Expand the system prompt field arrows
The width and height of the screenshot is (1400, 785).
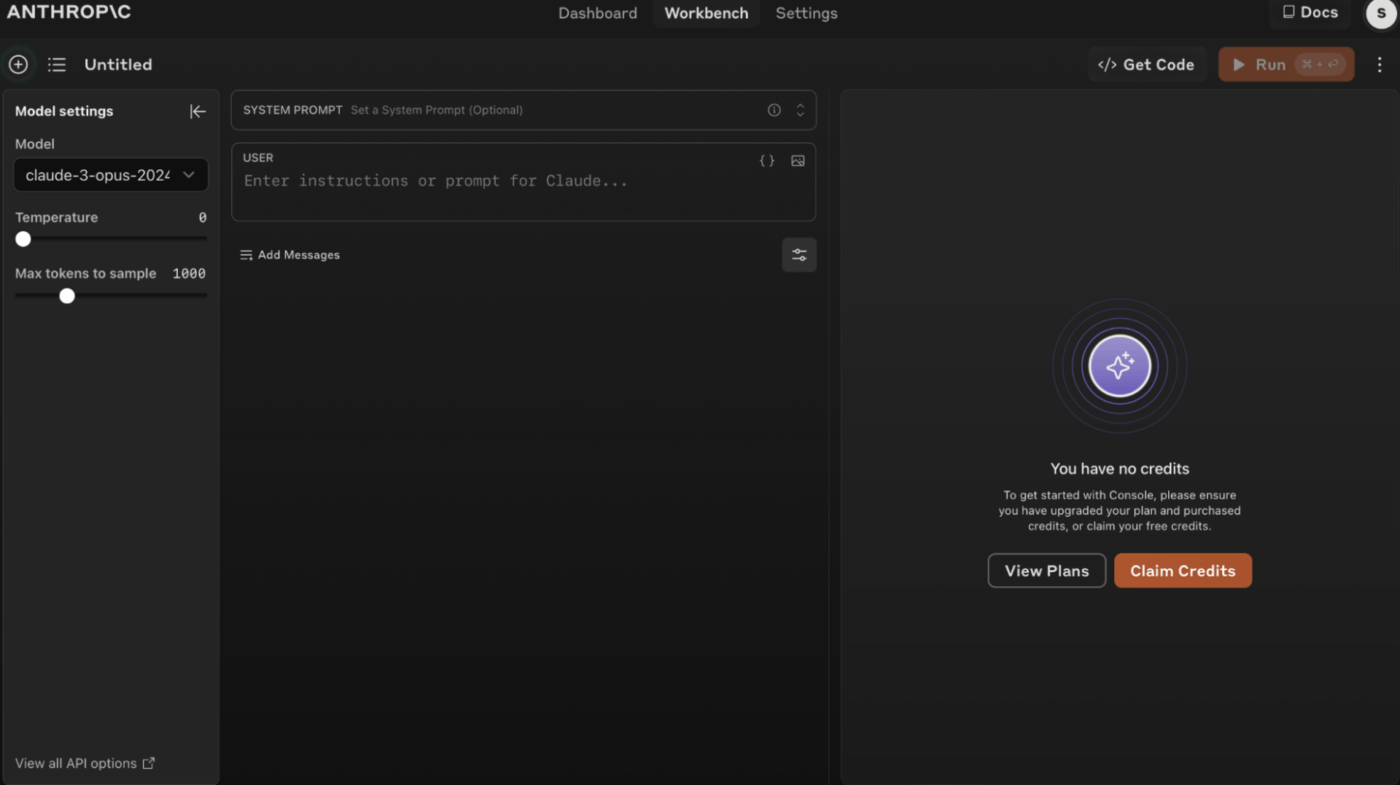pos(800,110)
